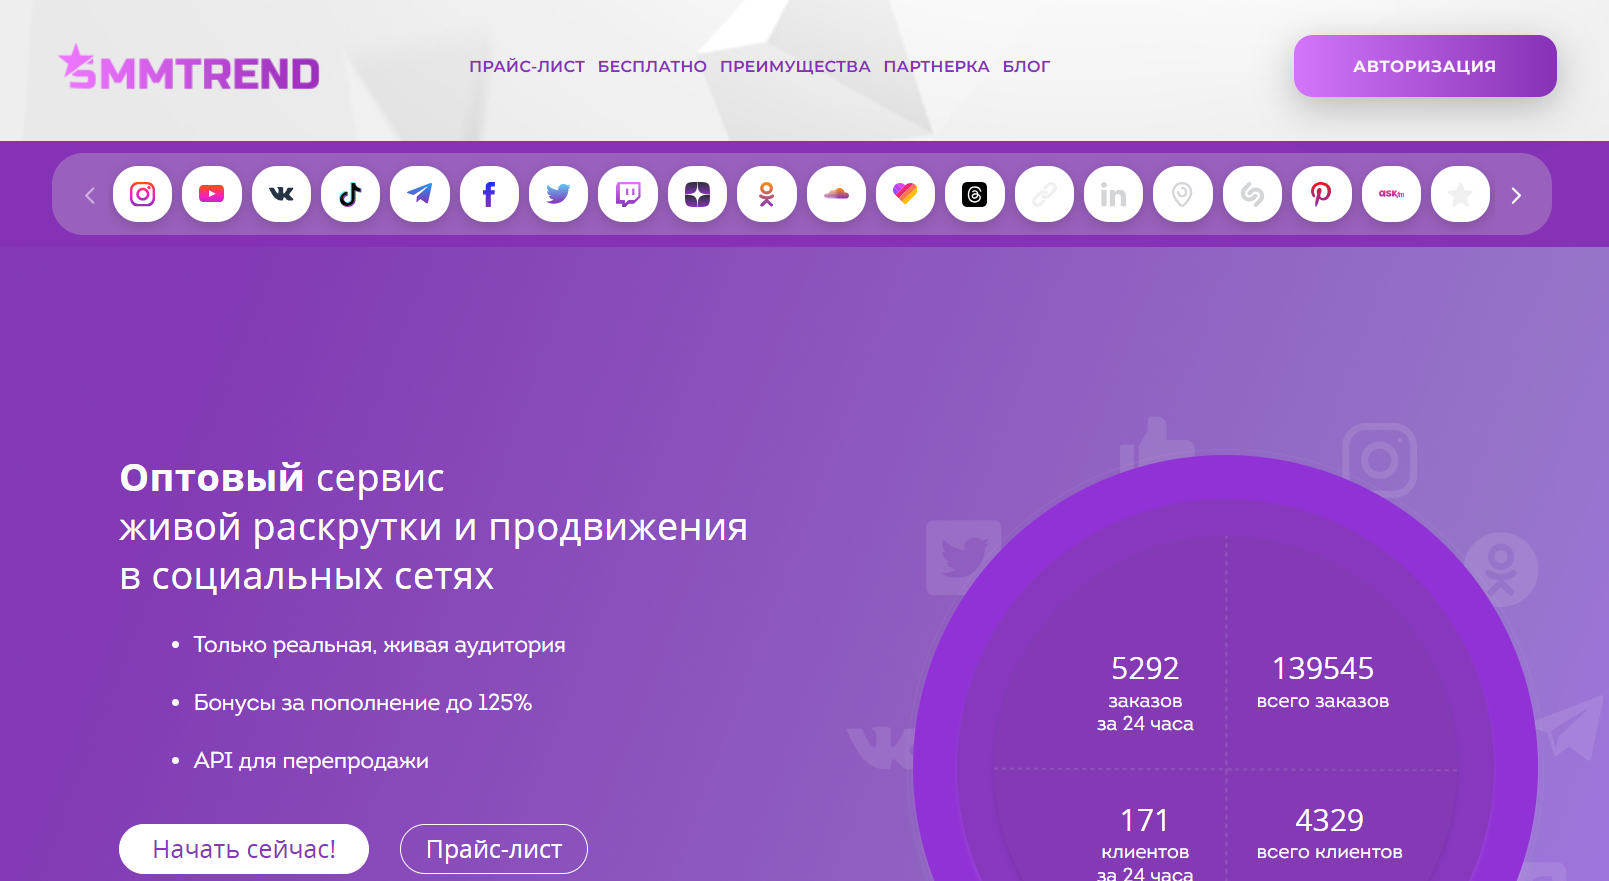
Task: Open the Instagram services icon
Action: point(142,194)
